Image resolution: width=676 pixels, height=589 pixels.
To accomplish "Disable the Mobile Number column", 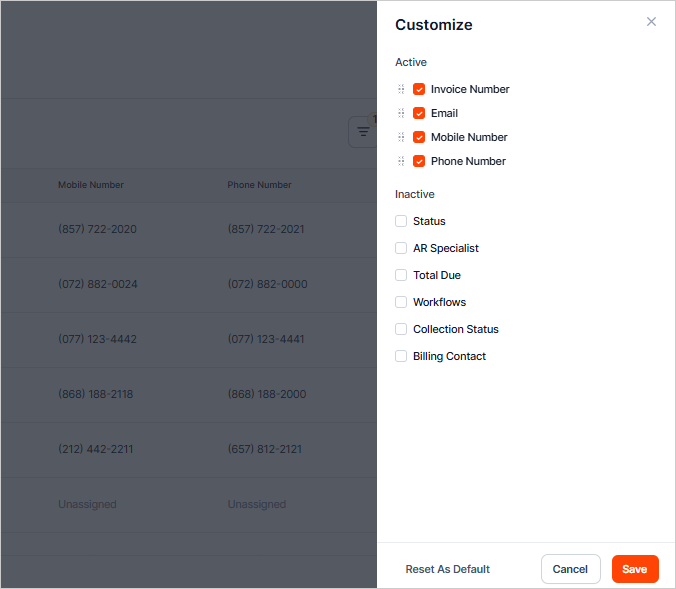I will 419,137.
